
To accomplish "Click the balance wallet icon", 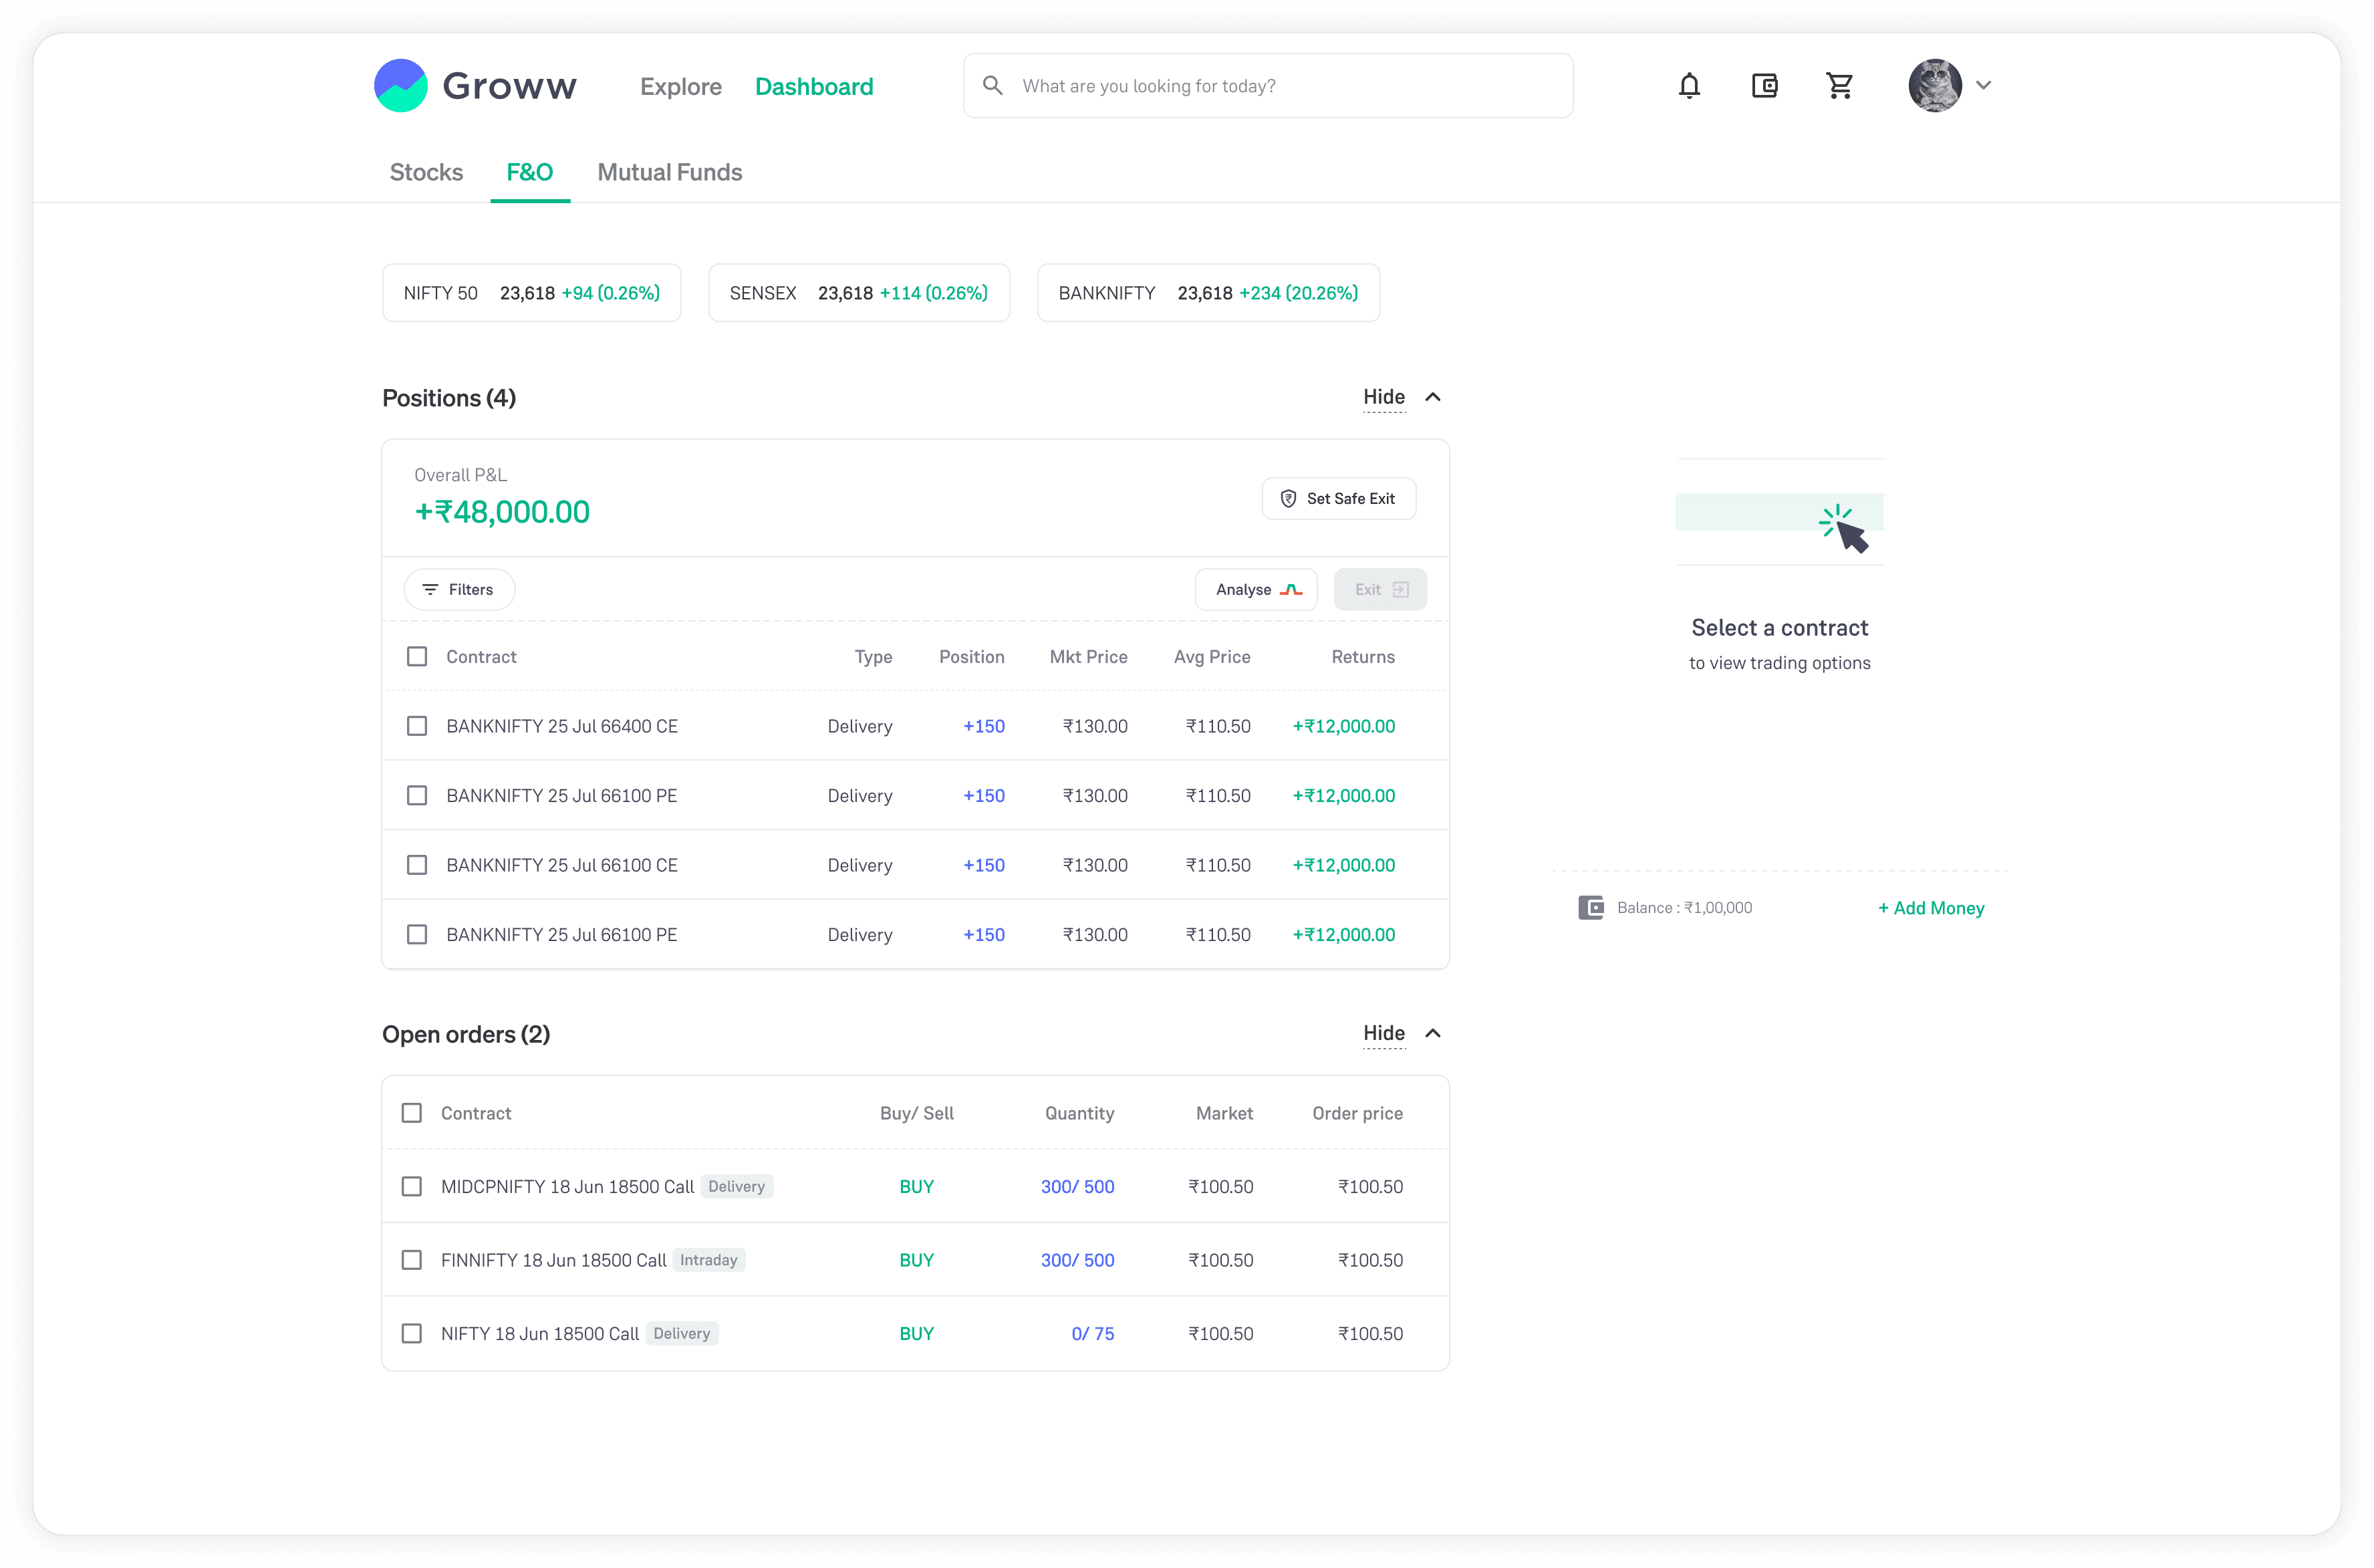I will [x=1590, y=908].
